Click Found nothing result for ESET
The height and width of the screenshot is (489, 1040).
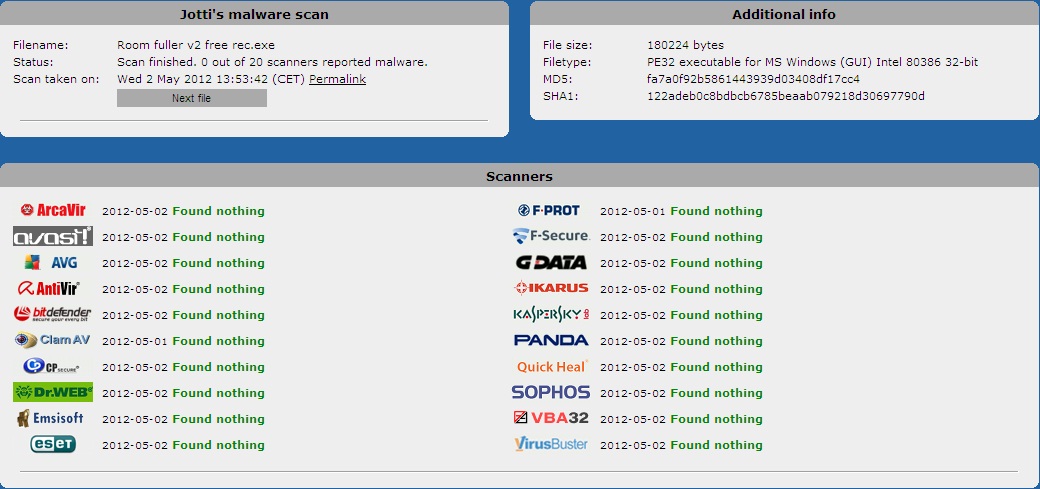tap(218, 445)
